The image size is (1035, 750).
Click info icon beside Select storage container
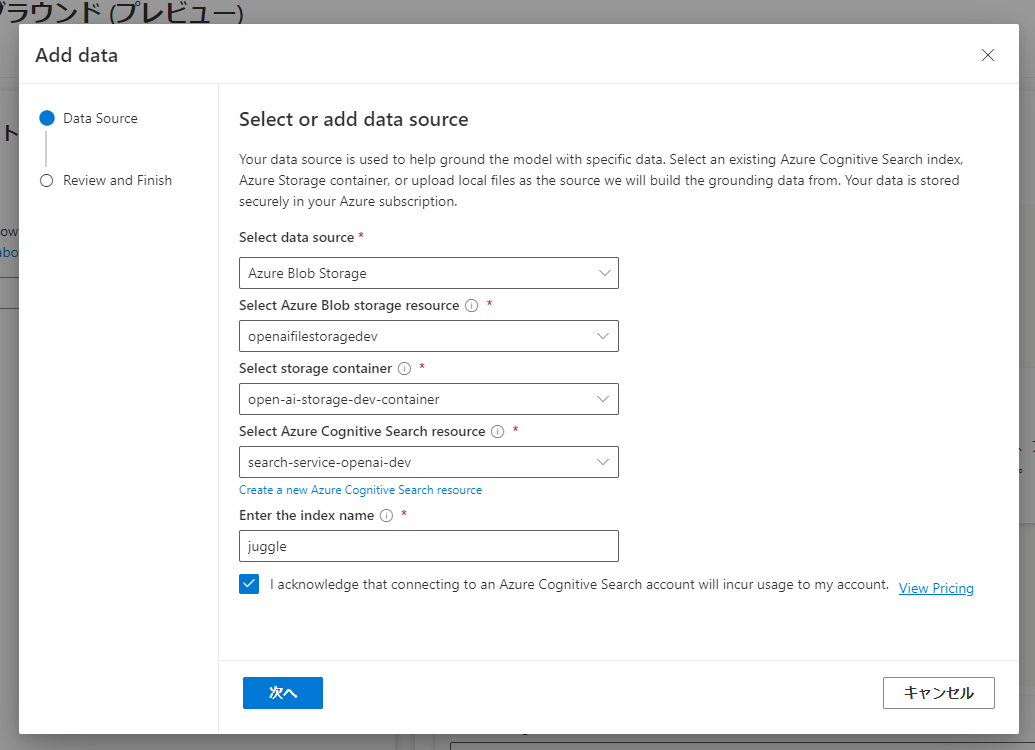(404, 368)
